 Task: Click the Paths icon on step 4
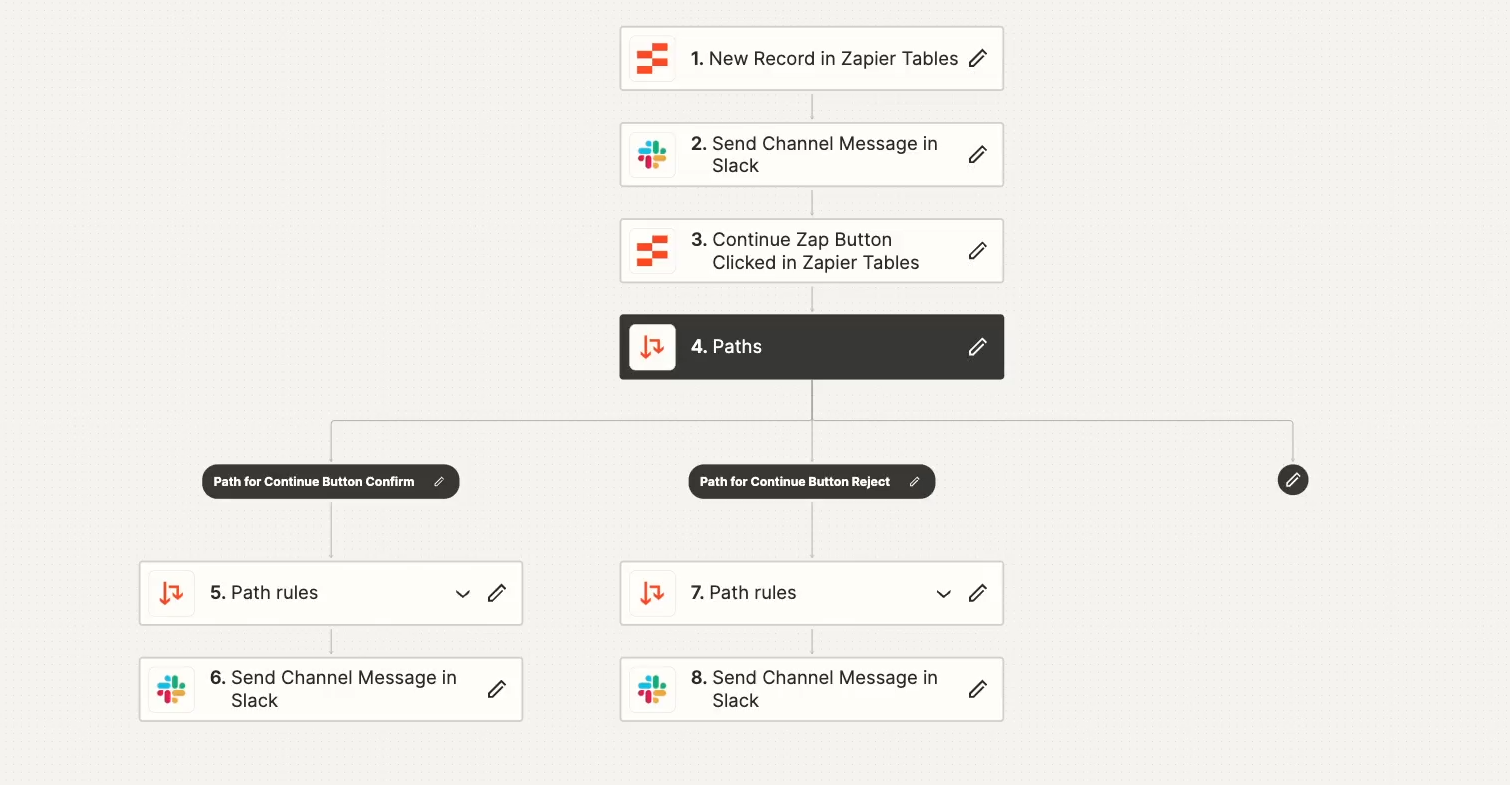[652, 347]
